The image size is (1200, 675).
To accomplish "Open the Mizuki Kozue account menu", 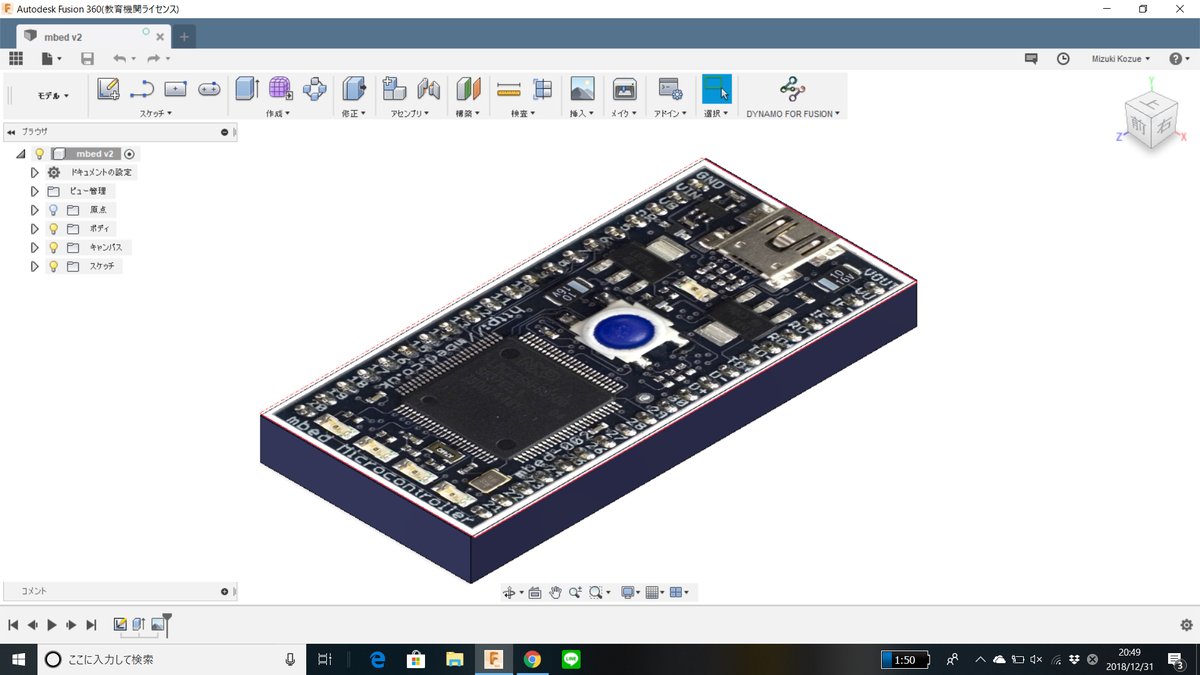I will [x=1120, y=59].
